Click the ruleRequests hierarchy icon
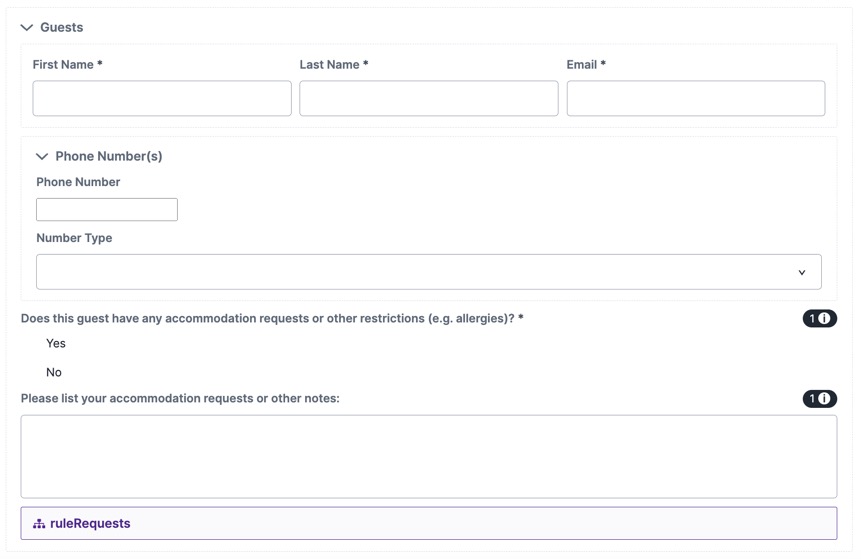Viewport: 861px width, 559px height. pyautogui.click(x=39, y=524)
